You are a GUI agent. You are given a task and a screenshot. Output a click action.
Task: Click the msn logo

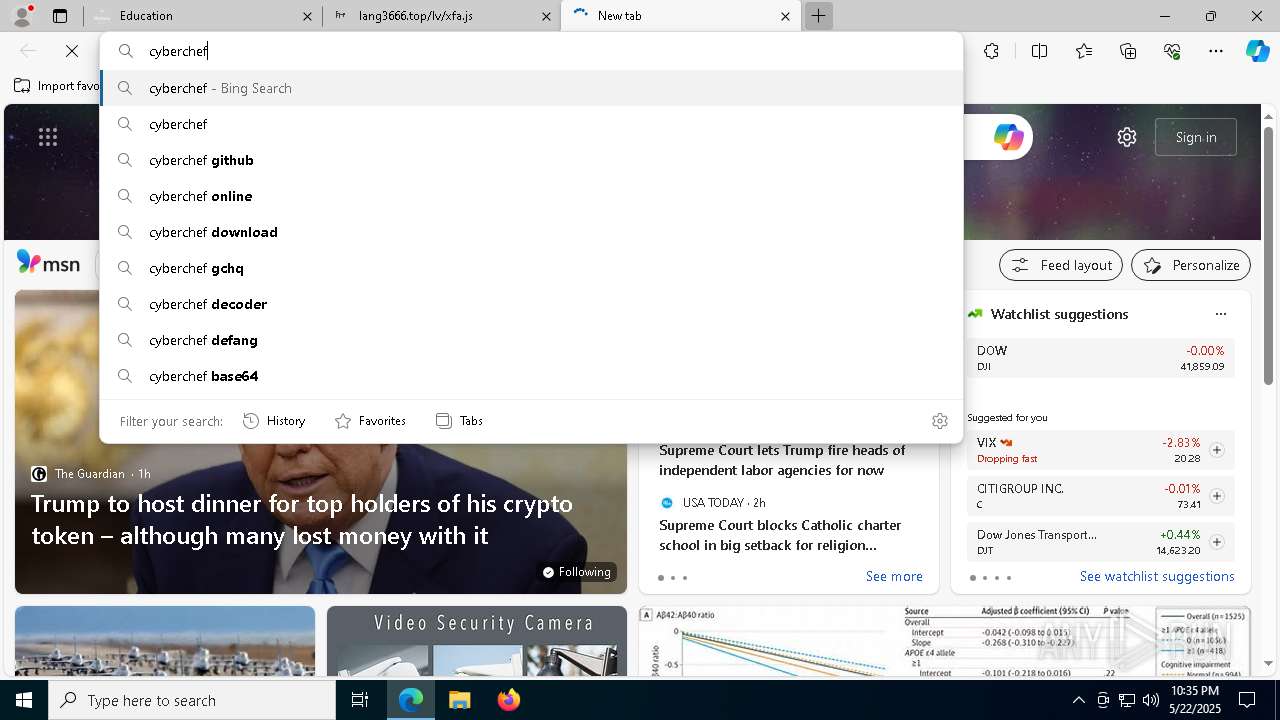[48, 263]
